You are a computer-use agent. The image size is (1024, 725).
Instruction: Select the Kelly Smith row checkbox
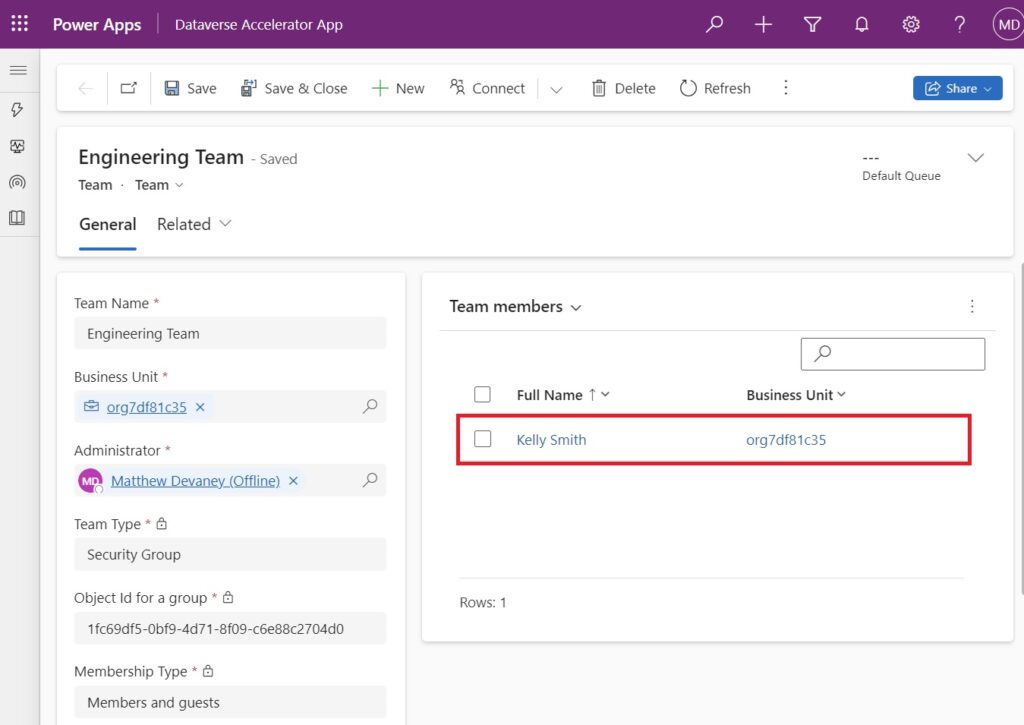pos(482,439)
